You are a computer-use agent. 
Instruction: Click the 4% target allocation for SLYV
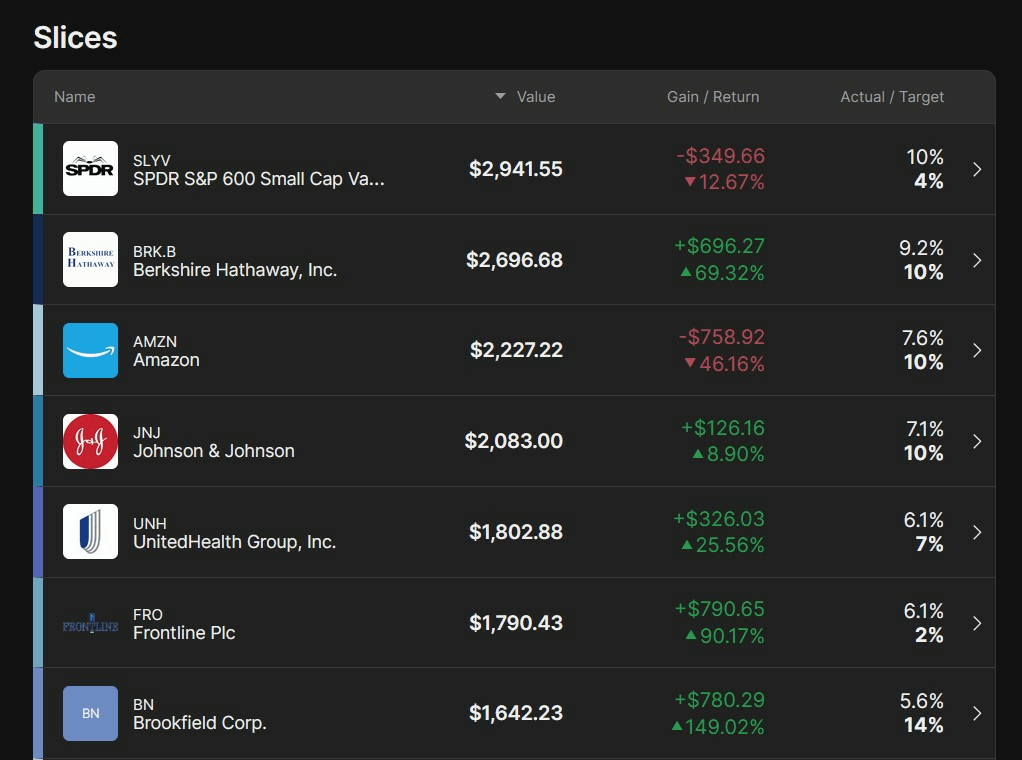[929, 181]
